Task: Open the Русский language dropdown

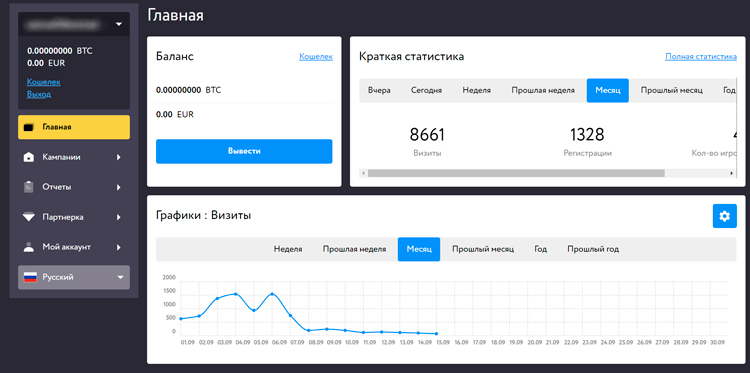Action: (x=74, y=277)
